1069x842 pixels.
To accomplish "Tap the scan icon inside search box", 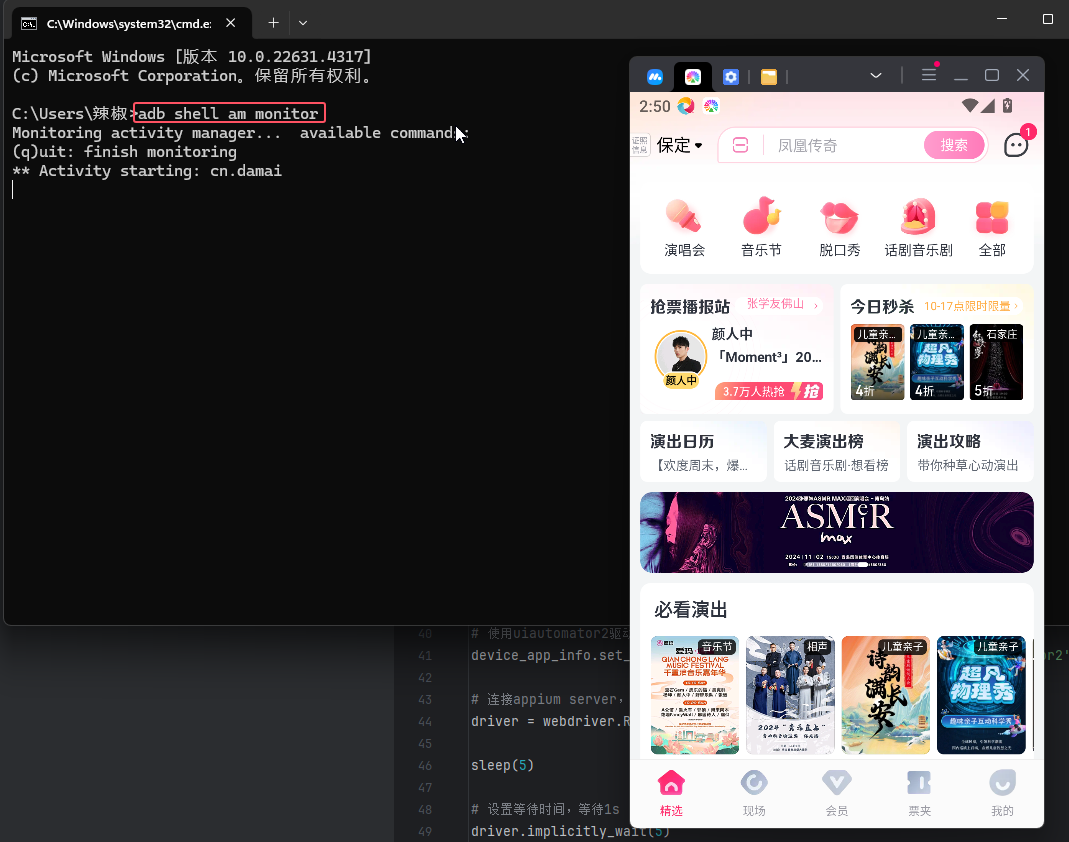I will click(x=740, y=145).
